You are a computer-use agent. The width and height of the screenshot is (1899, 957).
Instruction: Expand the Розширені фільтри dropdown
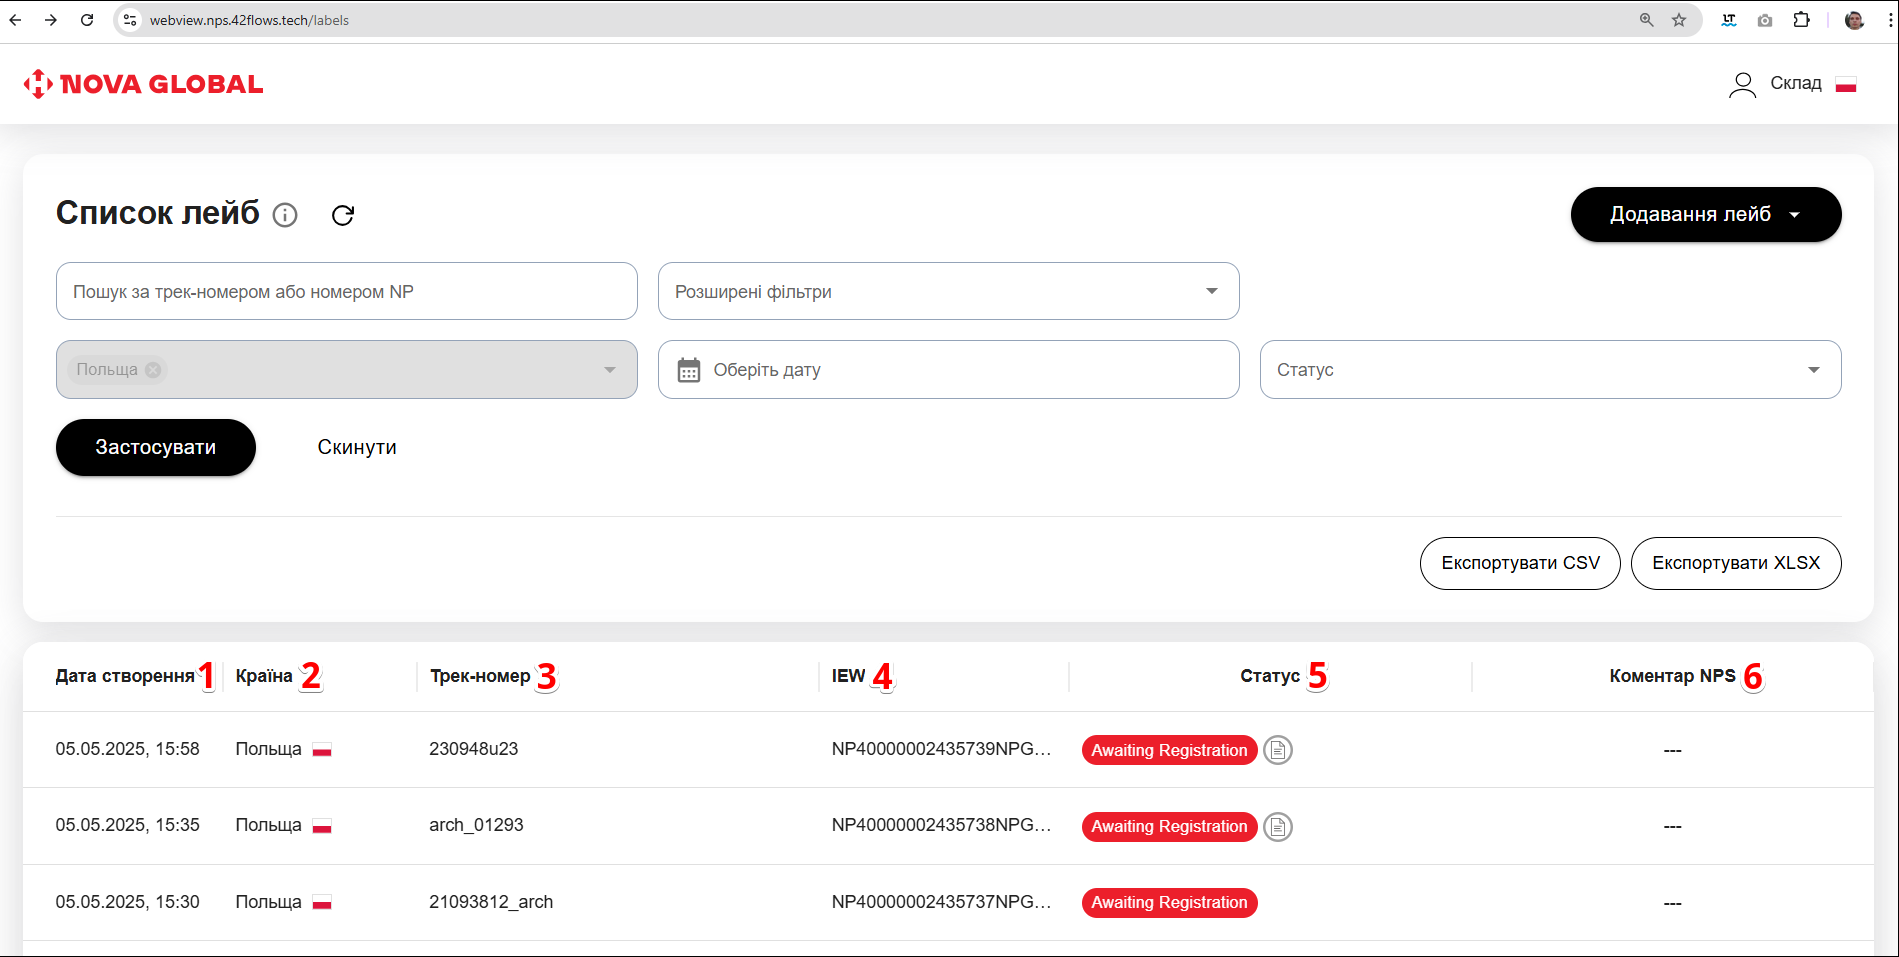(x=948, y=291)
